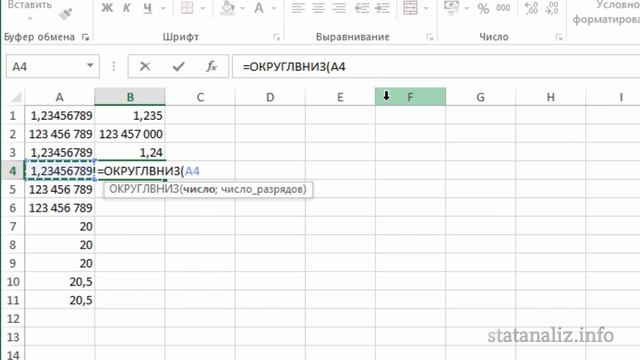The width and height of the screenshot is (640, 360).
Task: Decrease indent icon
Action: click(362, 8)
